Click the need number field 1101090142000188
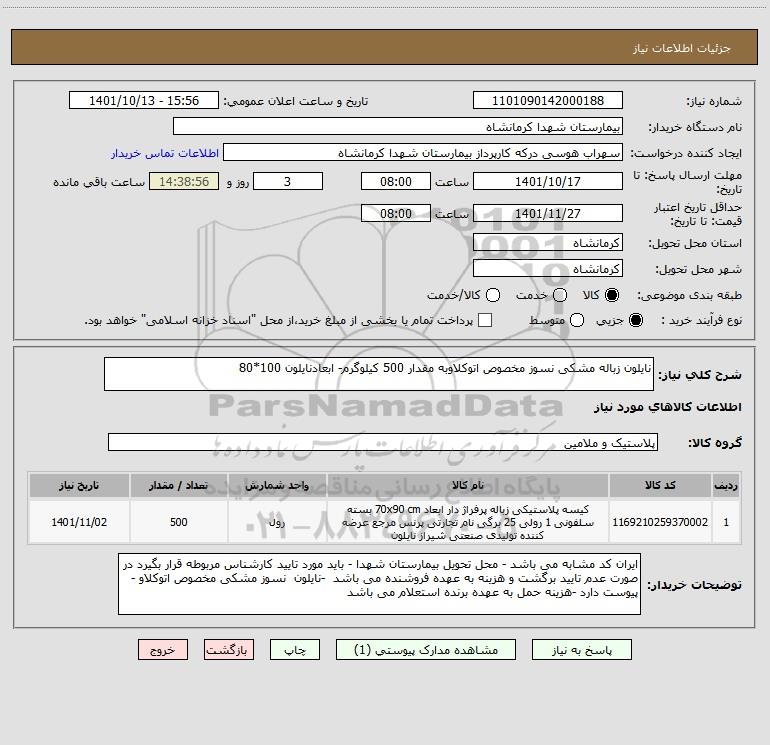The image size is (770, 745). point(548,101)
